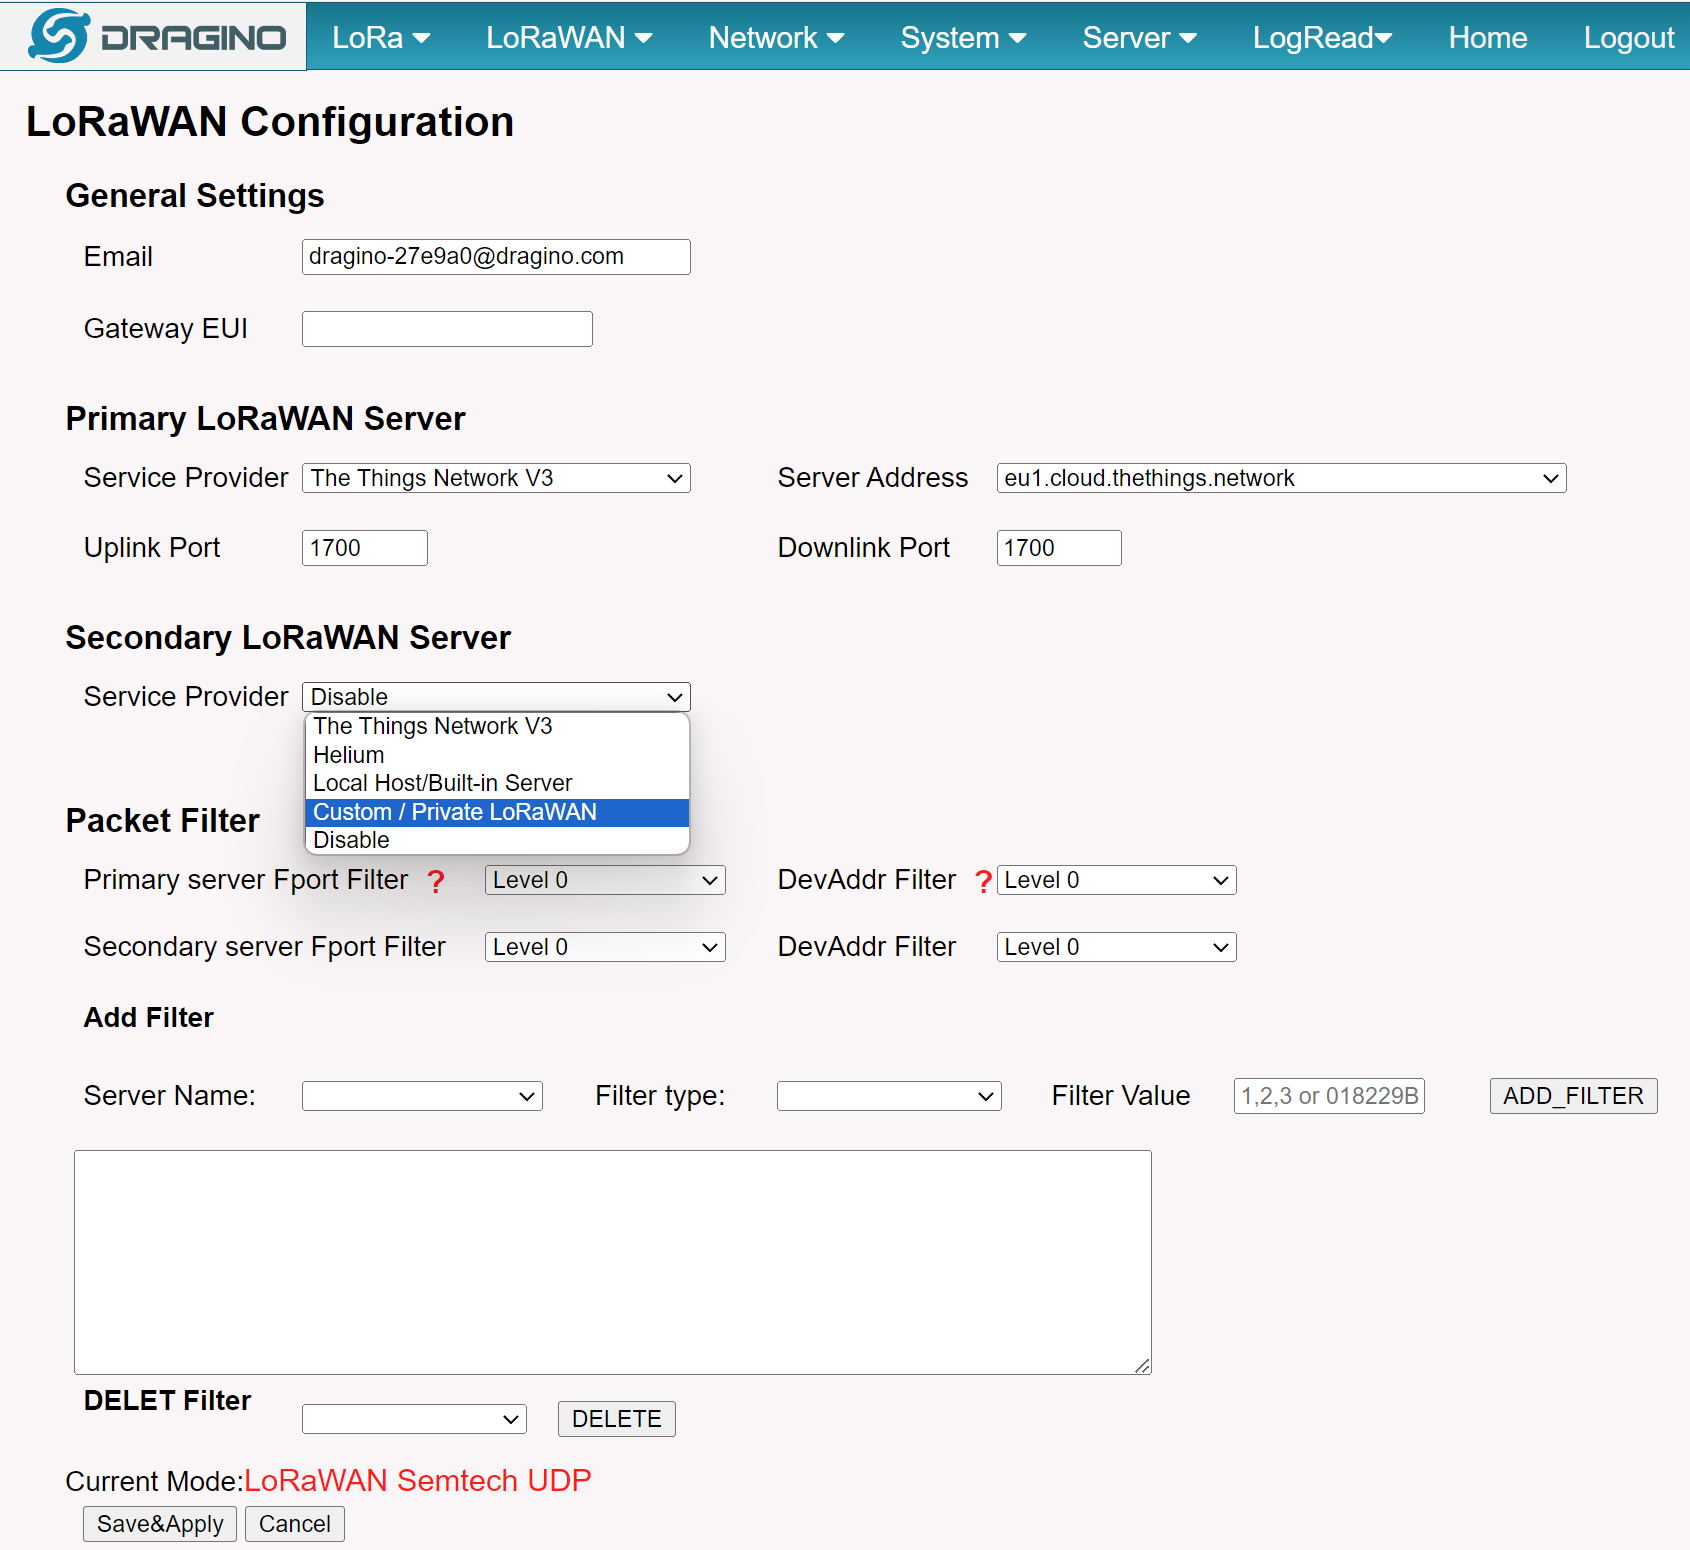Open the Server Name dropdown
Viewport: 1690px width, 1550px height.
pos(422,1096)
